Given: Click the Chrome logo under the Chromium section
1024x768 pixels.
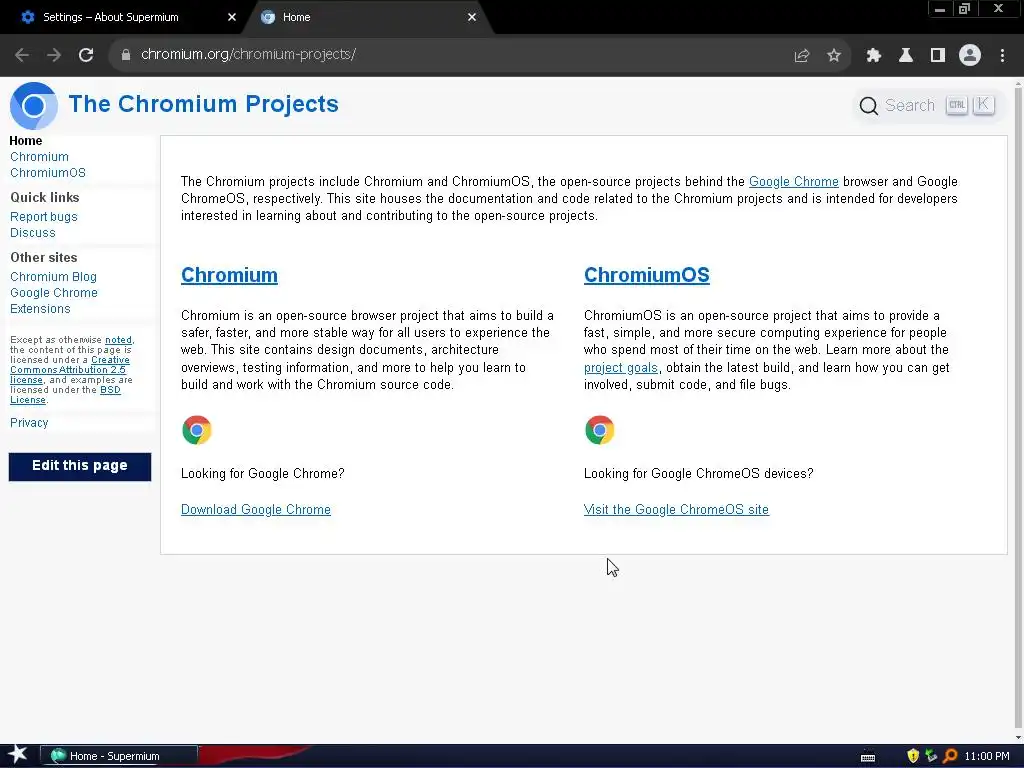Looking at the screenshot, I should [x=197, y=430].
